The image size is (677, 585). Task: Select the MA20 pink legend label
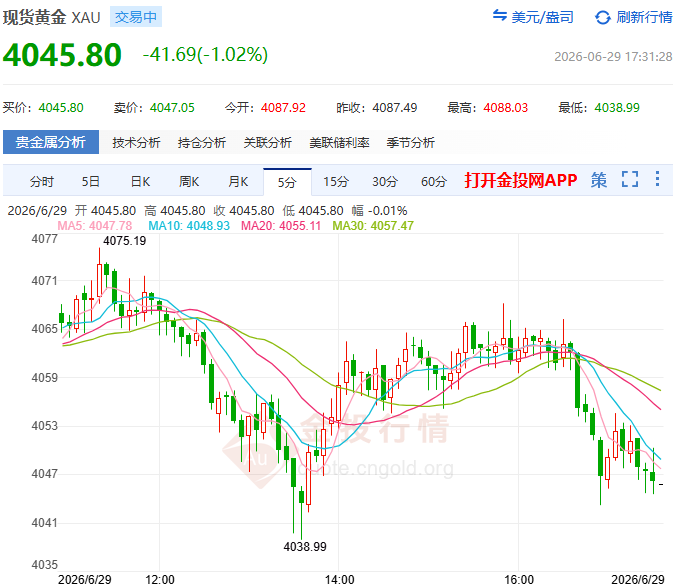[281, 226]
